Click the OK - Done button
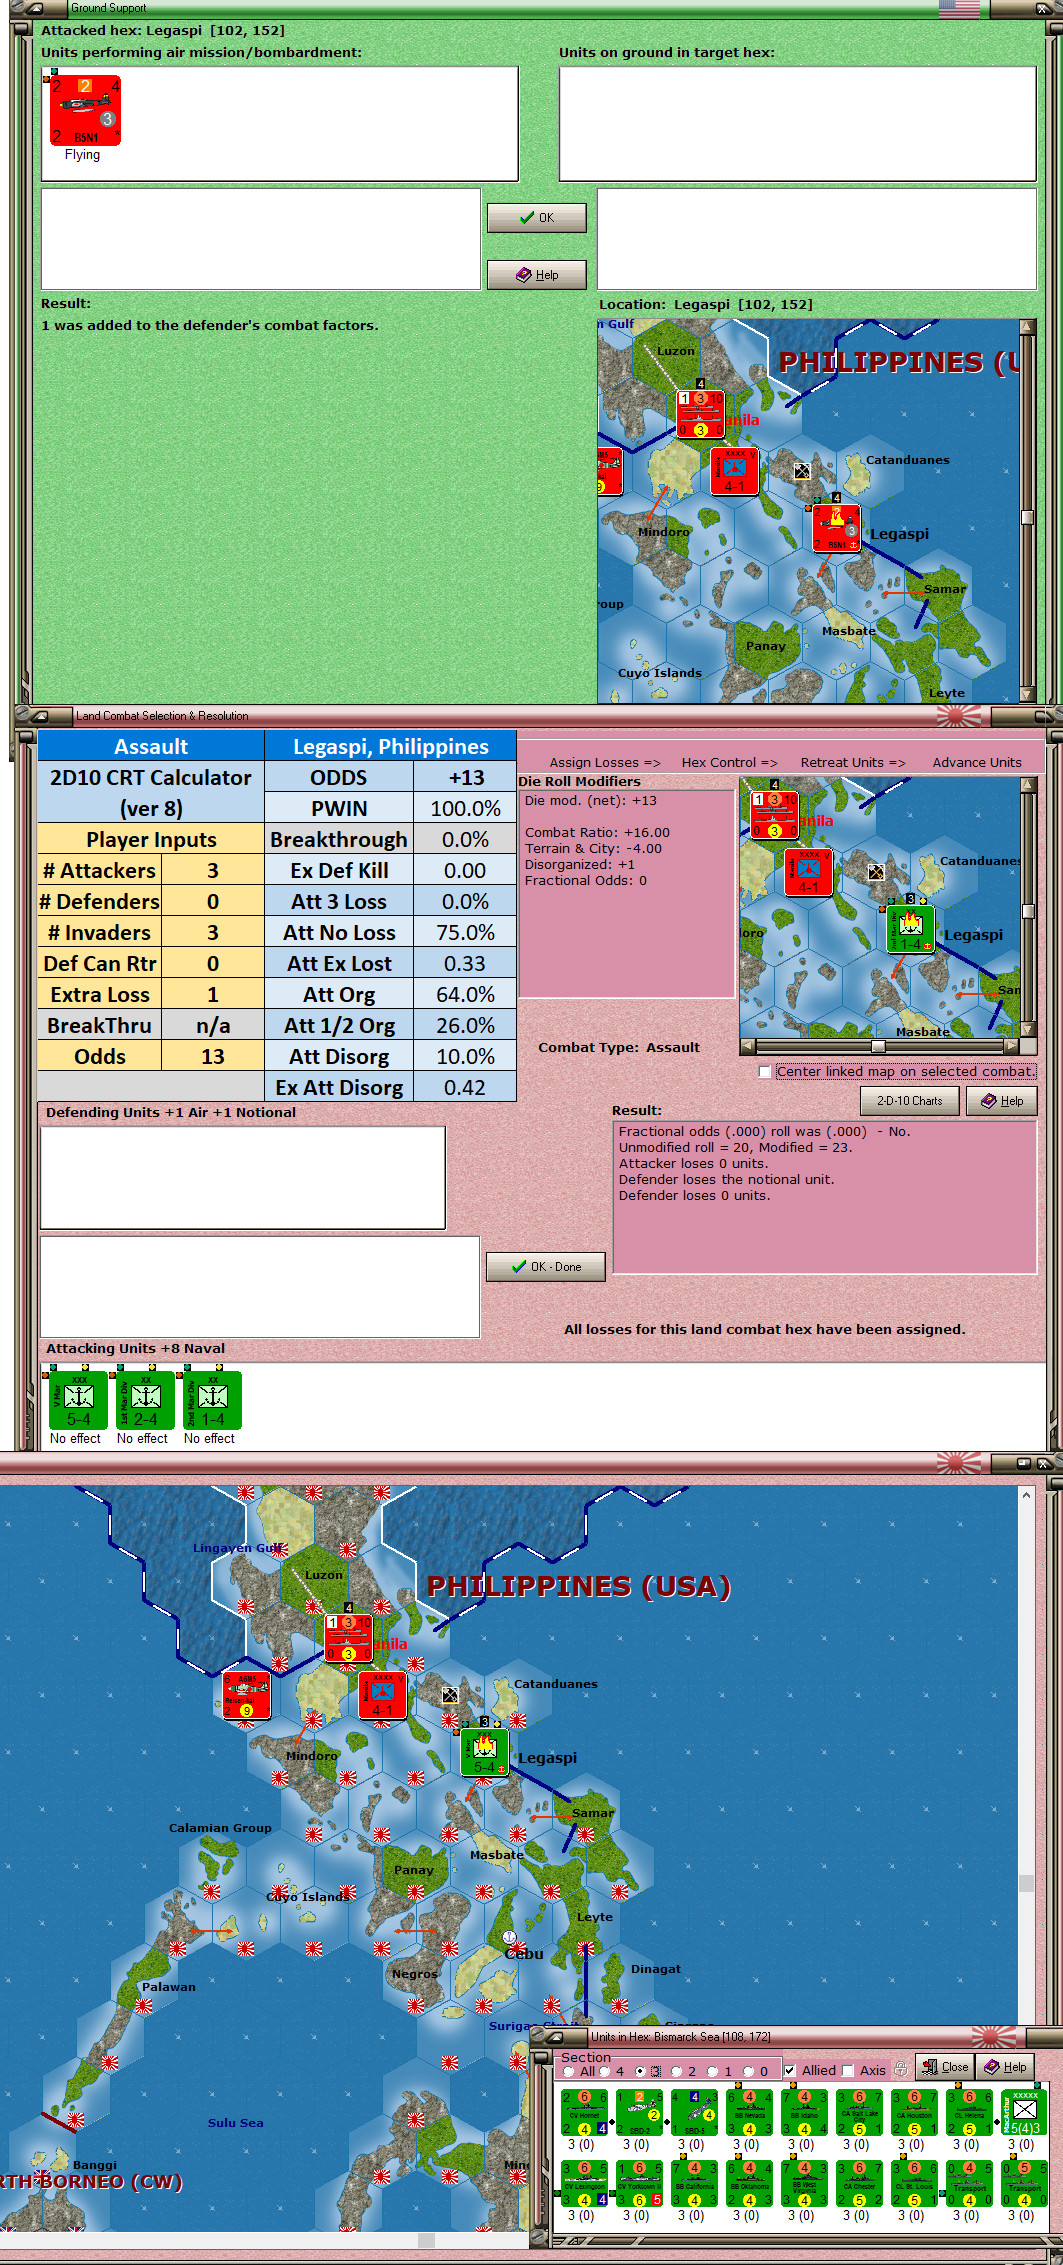Image resolution: width=1063 pixels, height=2265 pixels. coord(546,1266)
